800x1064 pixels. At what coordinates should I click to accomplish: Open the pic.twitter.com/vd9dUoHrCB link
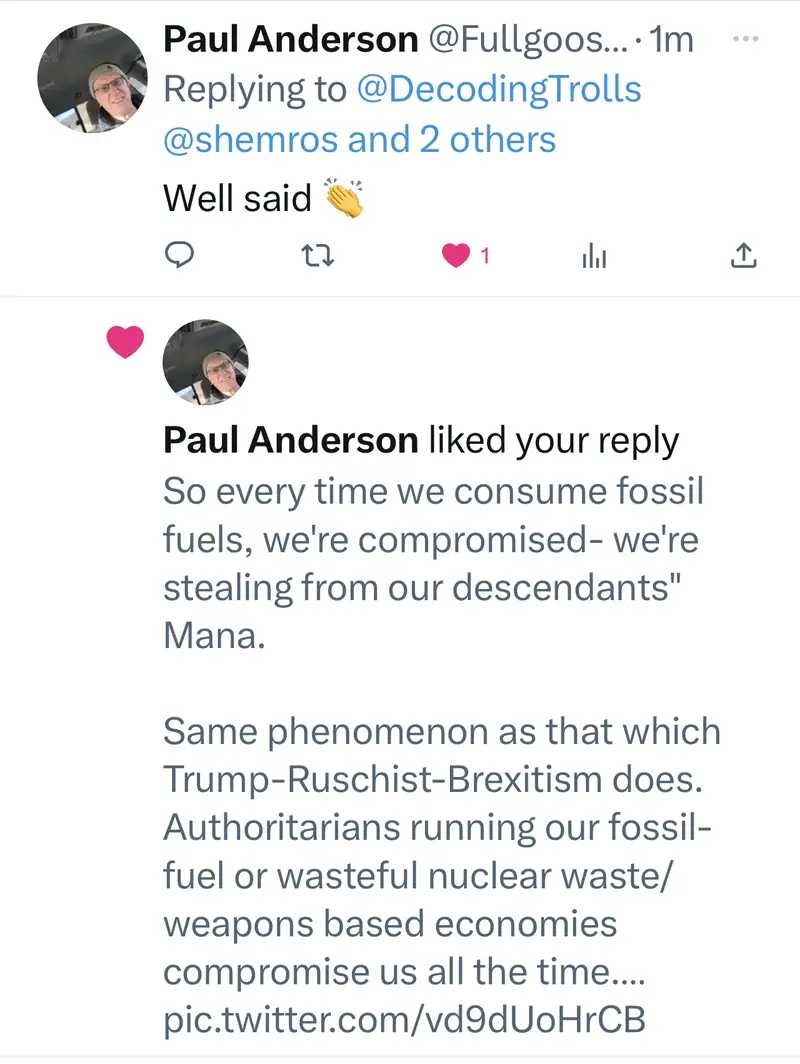(404, 1019)
